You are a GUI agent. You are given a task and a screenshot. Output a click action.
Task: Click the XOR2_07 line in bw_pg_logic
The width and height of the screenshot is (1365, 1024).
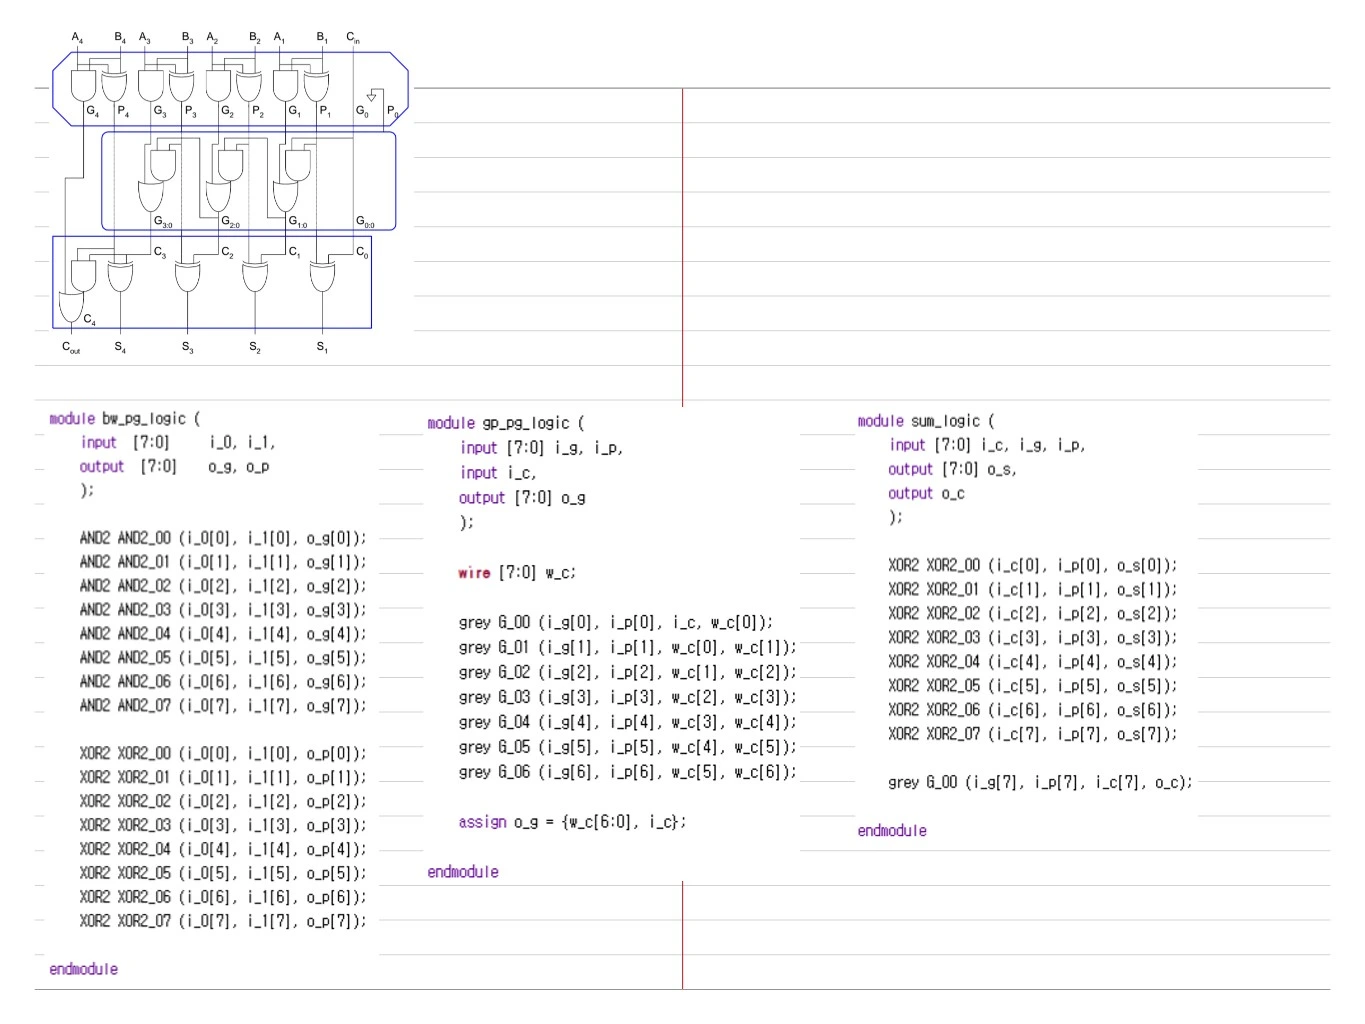coord(223,921)
